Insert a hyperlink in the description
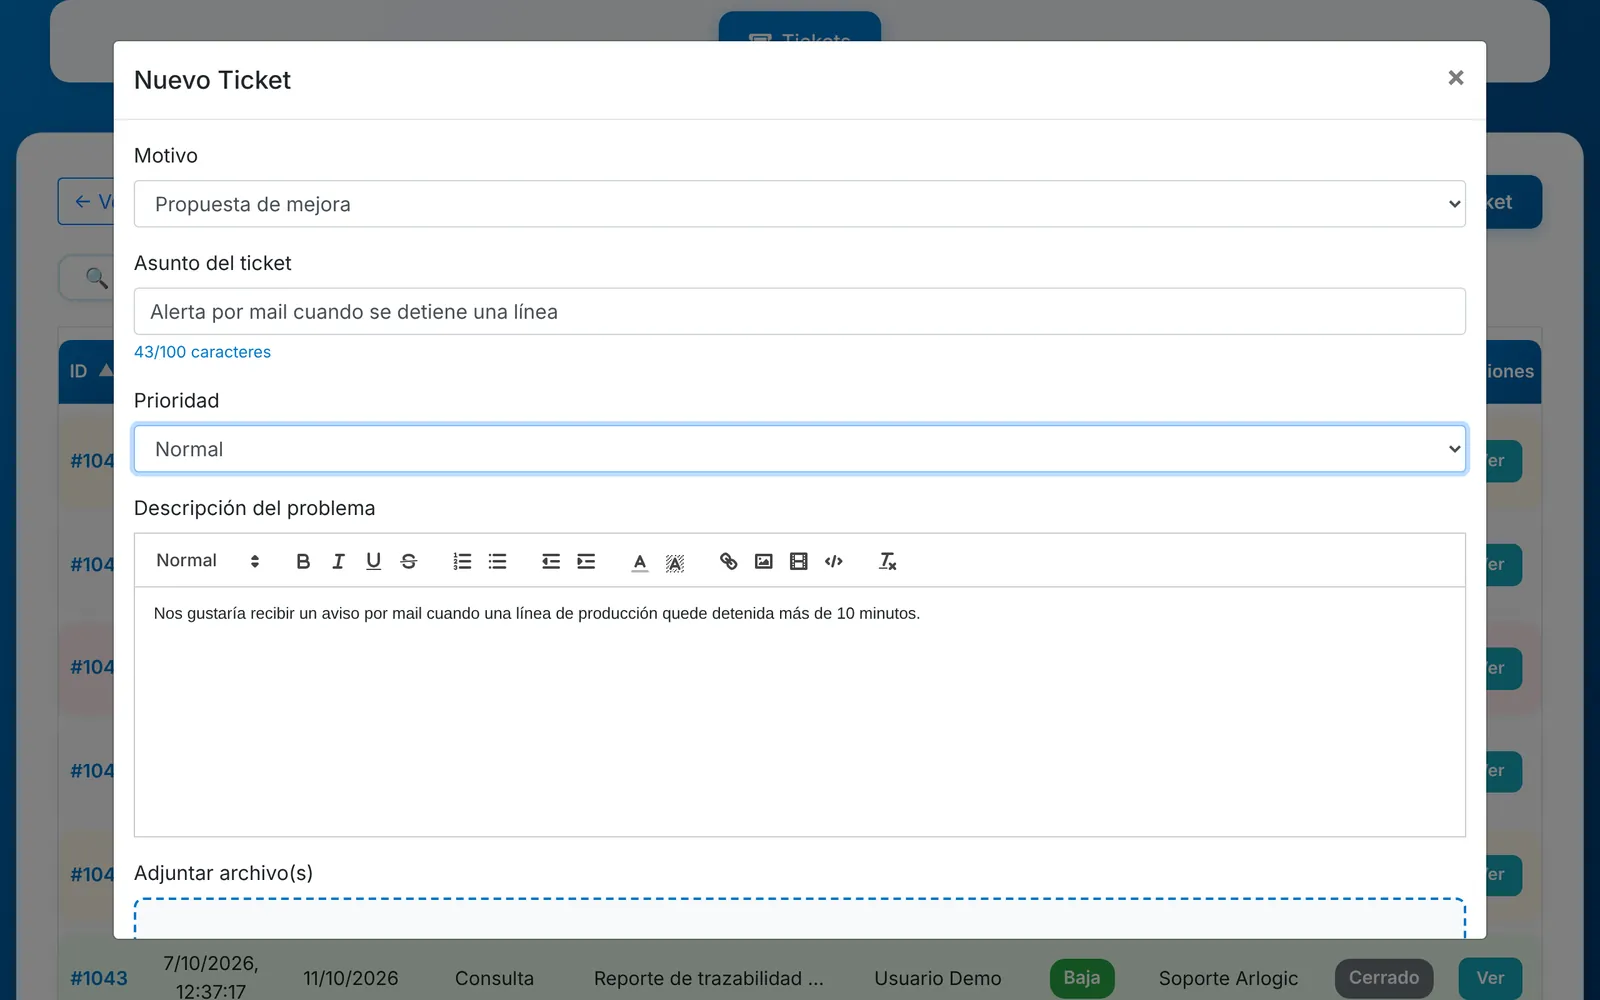The image size is (1600, 1000). point(729,561)
